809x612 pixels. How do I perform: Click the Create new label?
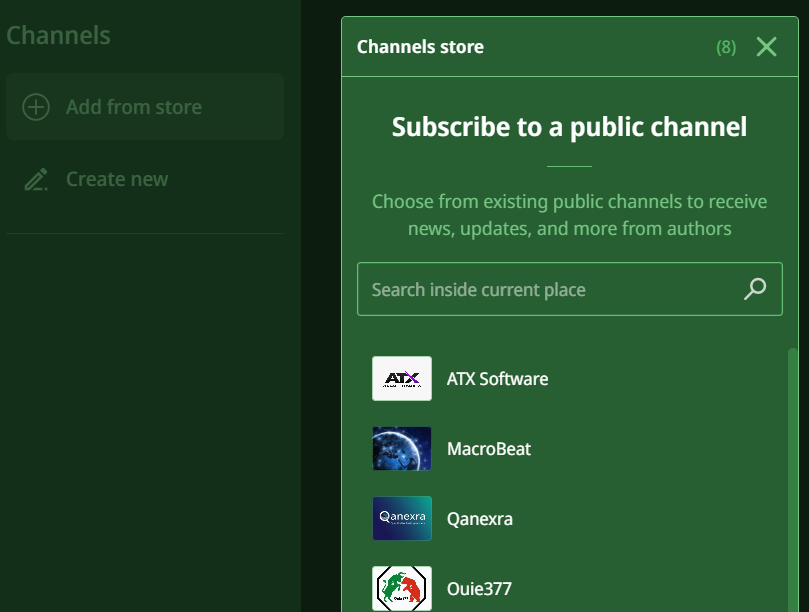pyautogui.click(x=117, y=179)
